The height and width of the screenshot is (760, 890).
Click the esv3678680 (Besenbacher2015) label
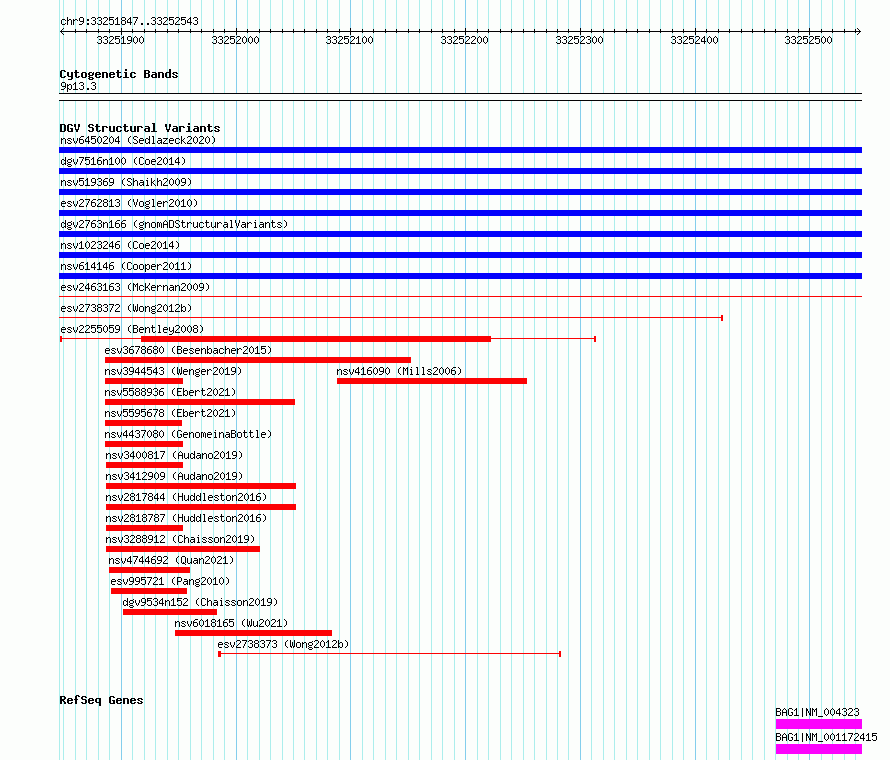click(x=188, y=350)
